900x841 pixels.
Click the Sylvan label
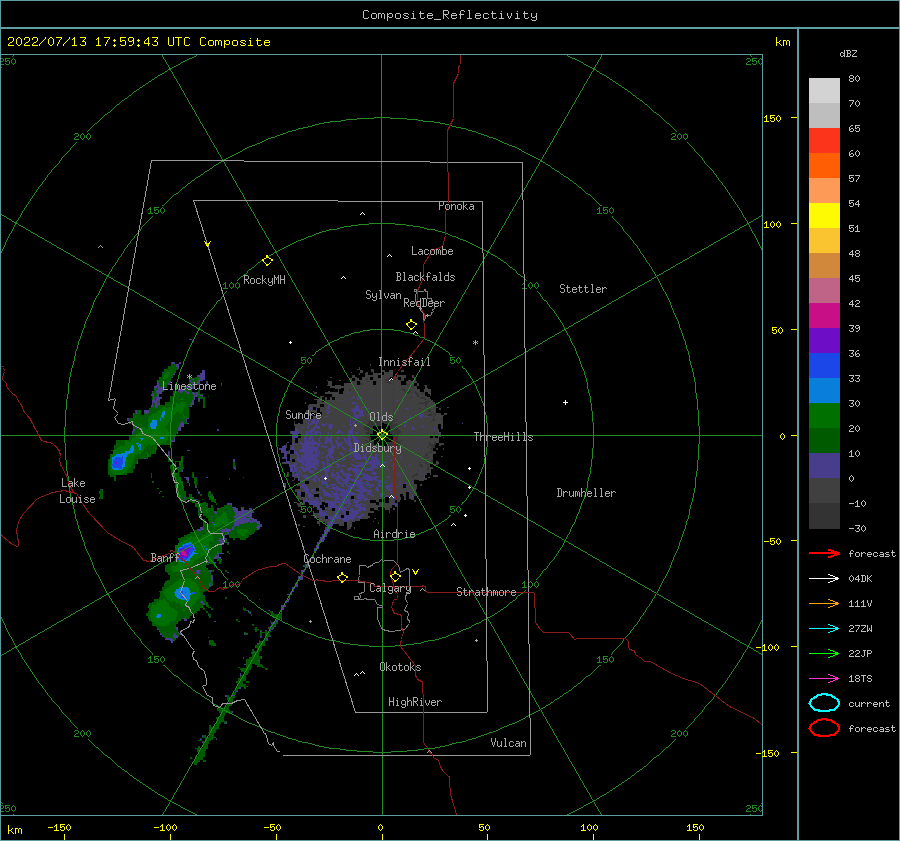(383, 295)
